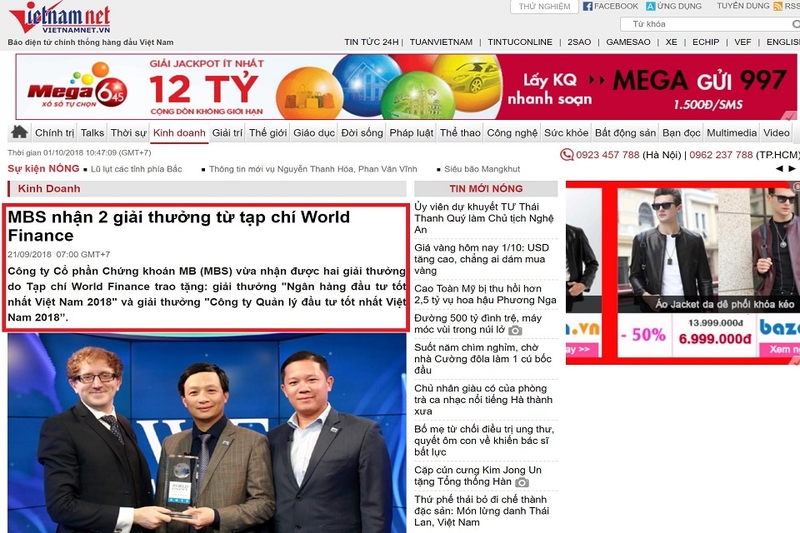Click the MBS award ceremony photo
This screenshot has width=800, height=533.
click(207, 433)
